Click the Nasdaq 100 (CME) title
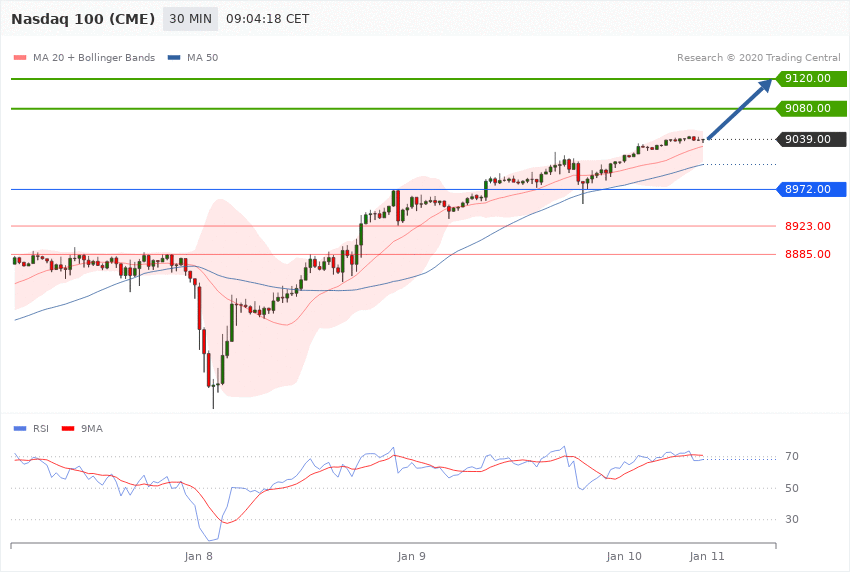The width and height of the screenshot is (850, 576). [83, 19]
